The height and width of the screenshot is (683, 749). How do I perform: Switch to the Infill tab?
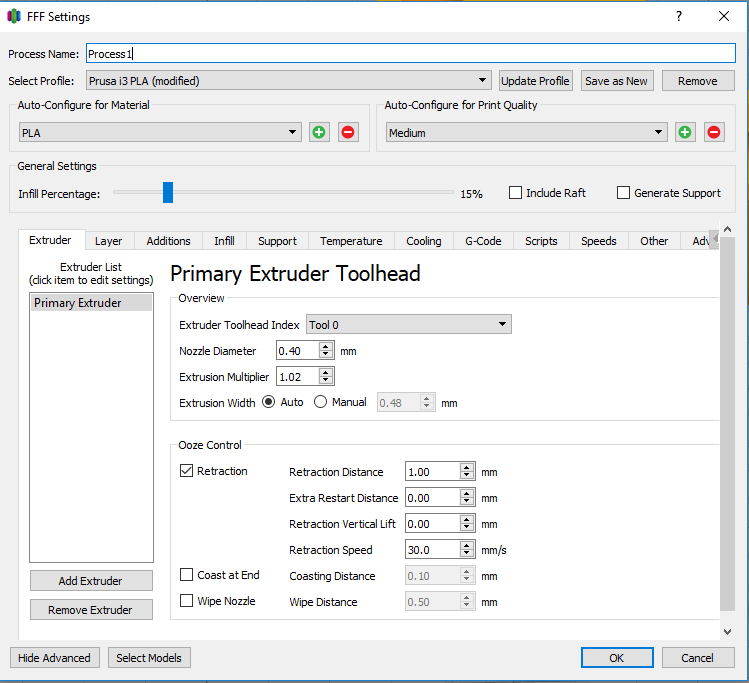[225, 241]
